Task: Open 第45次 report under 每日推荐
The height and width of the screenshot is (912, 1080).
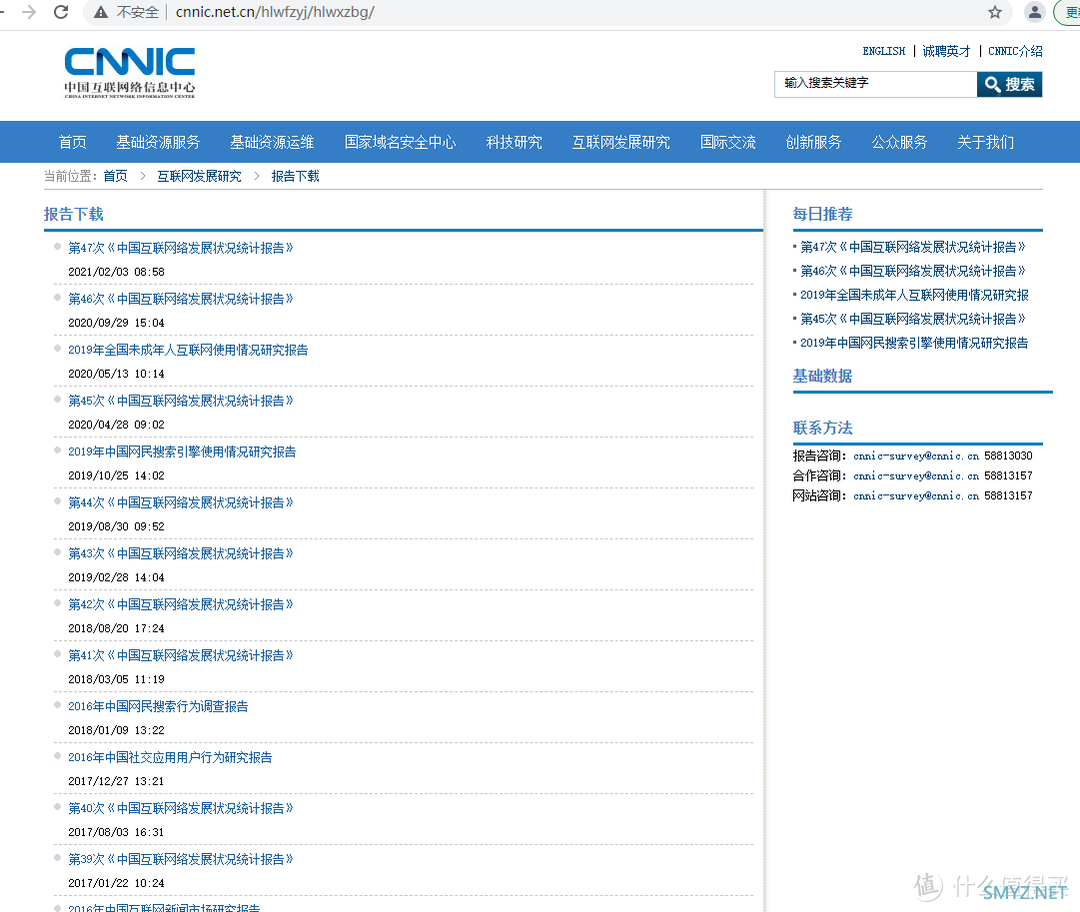Action: [913, 319]
